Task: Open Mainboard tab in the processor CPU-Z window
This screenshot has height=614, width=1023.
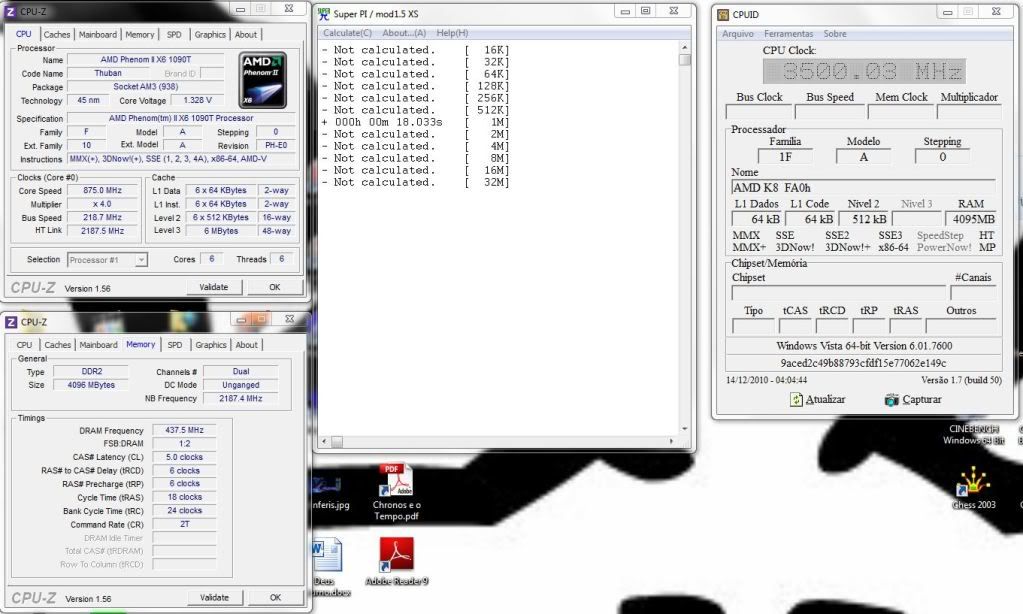Action: pyautogui.click(x=98, y=35)
